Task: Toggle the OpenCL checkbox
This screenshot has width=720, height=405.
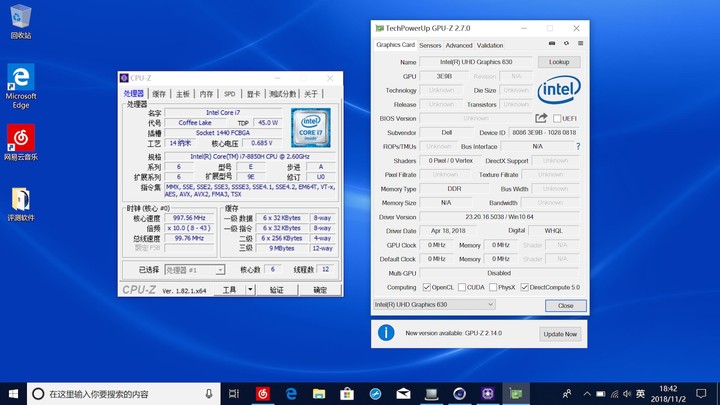Action: (x=427, y=287)
